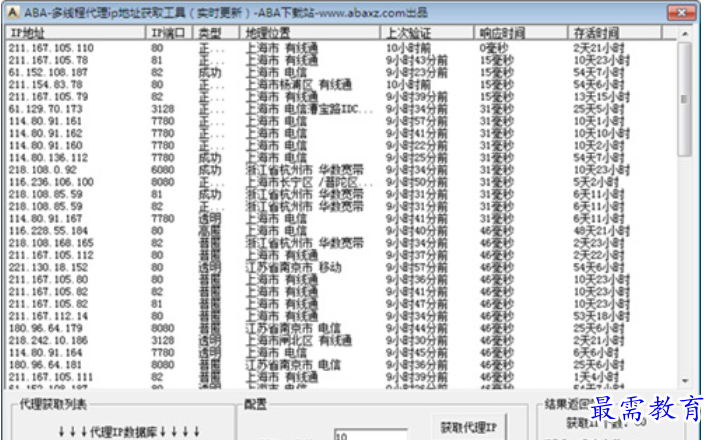Click the 获取代理IP button
Image resolution: width=712 pixels, height=440 pixels.
tap(469, 427)
